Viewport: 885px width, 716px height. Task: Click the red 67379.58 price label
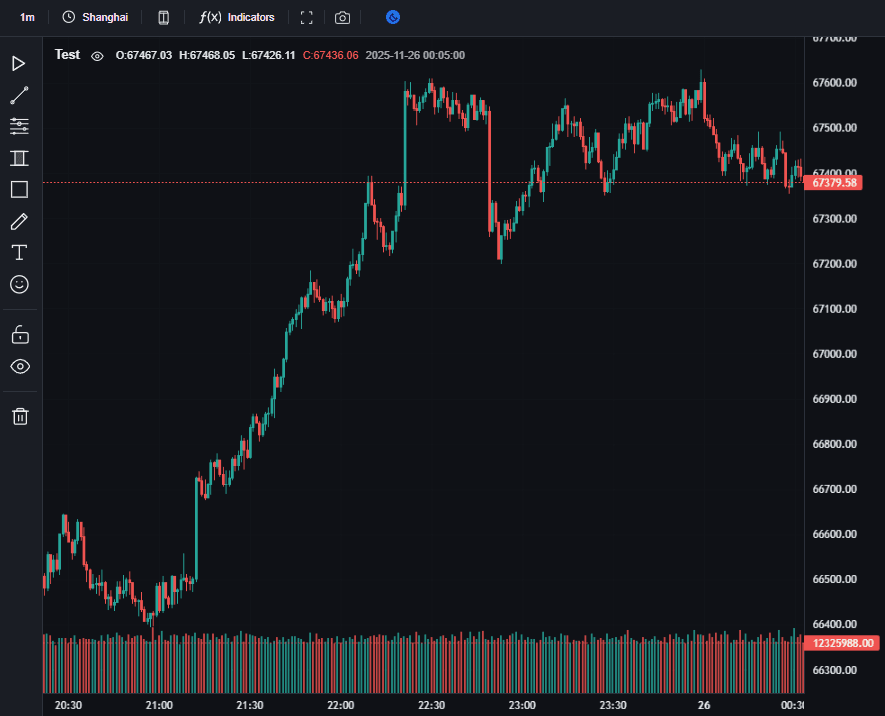click(x=835, y=183)
